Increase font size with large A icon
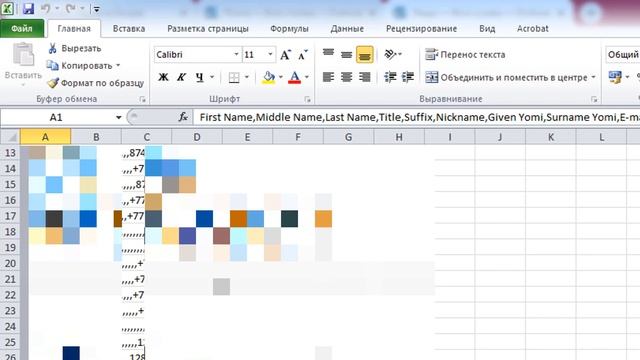This screenshot has width=640, height=360. [x=285, y=55]
